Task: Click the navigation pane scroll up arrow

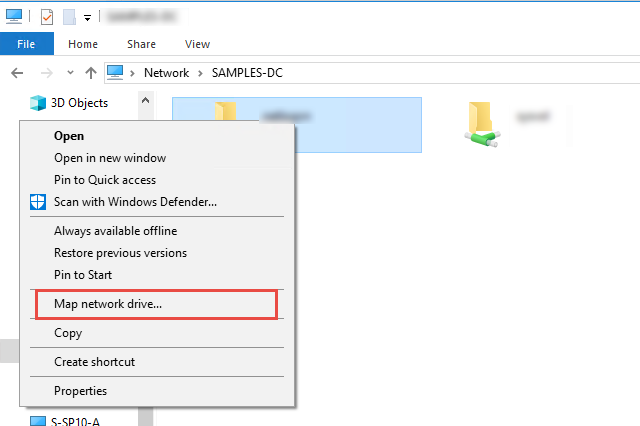Action: 145,100
